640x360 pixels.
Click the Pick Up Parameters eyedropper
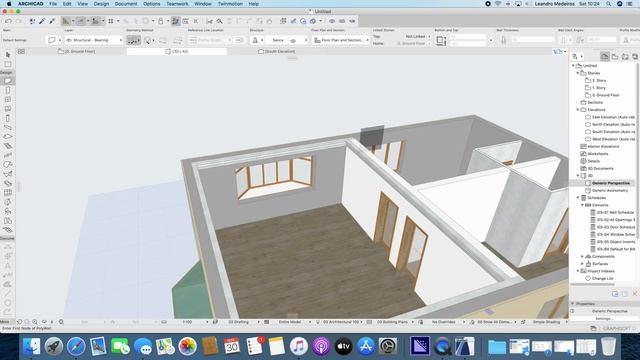[x=42, y=21]
